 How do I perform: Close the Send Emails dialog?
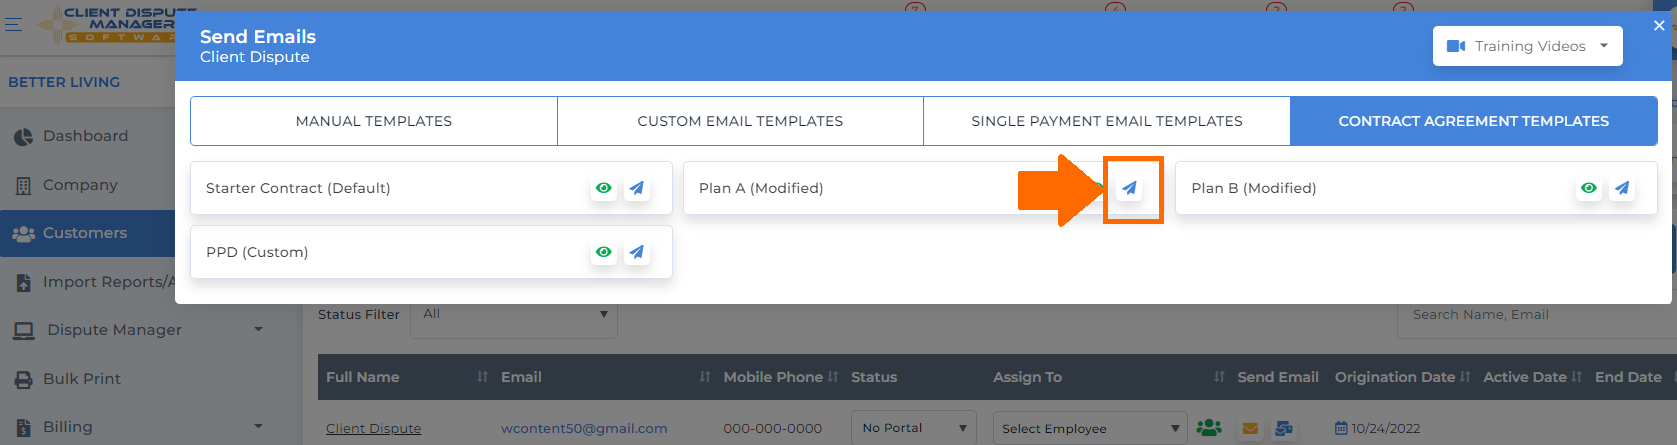[x=1659, y=26]
